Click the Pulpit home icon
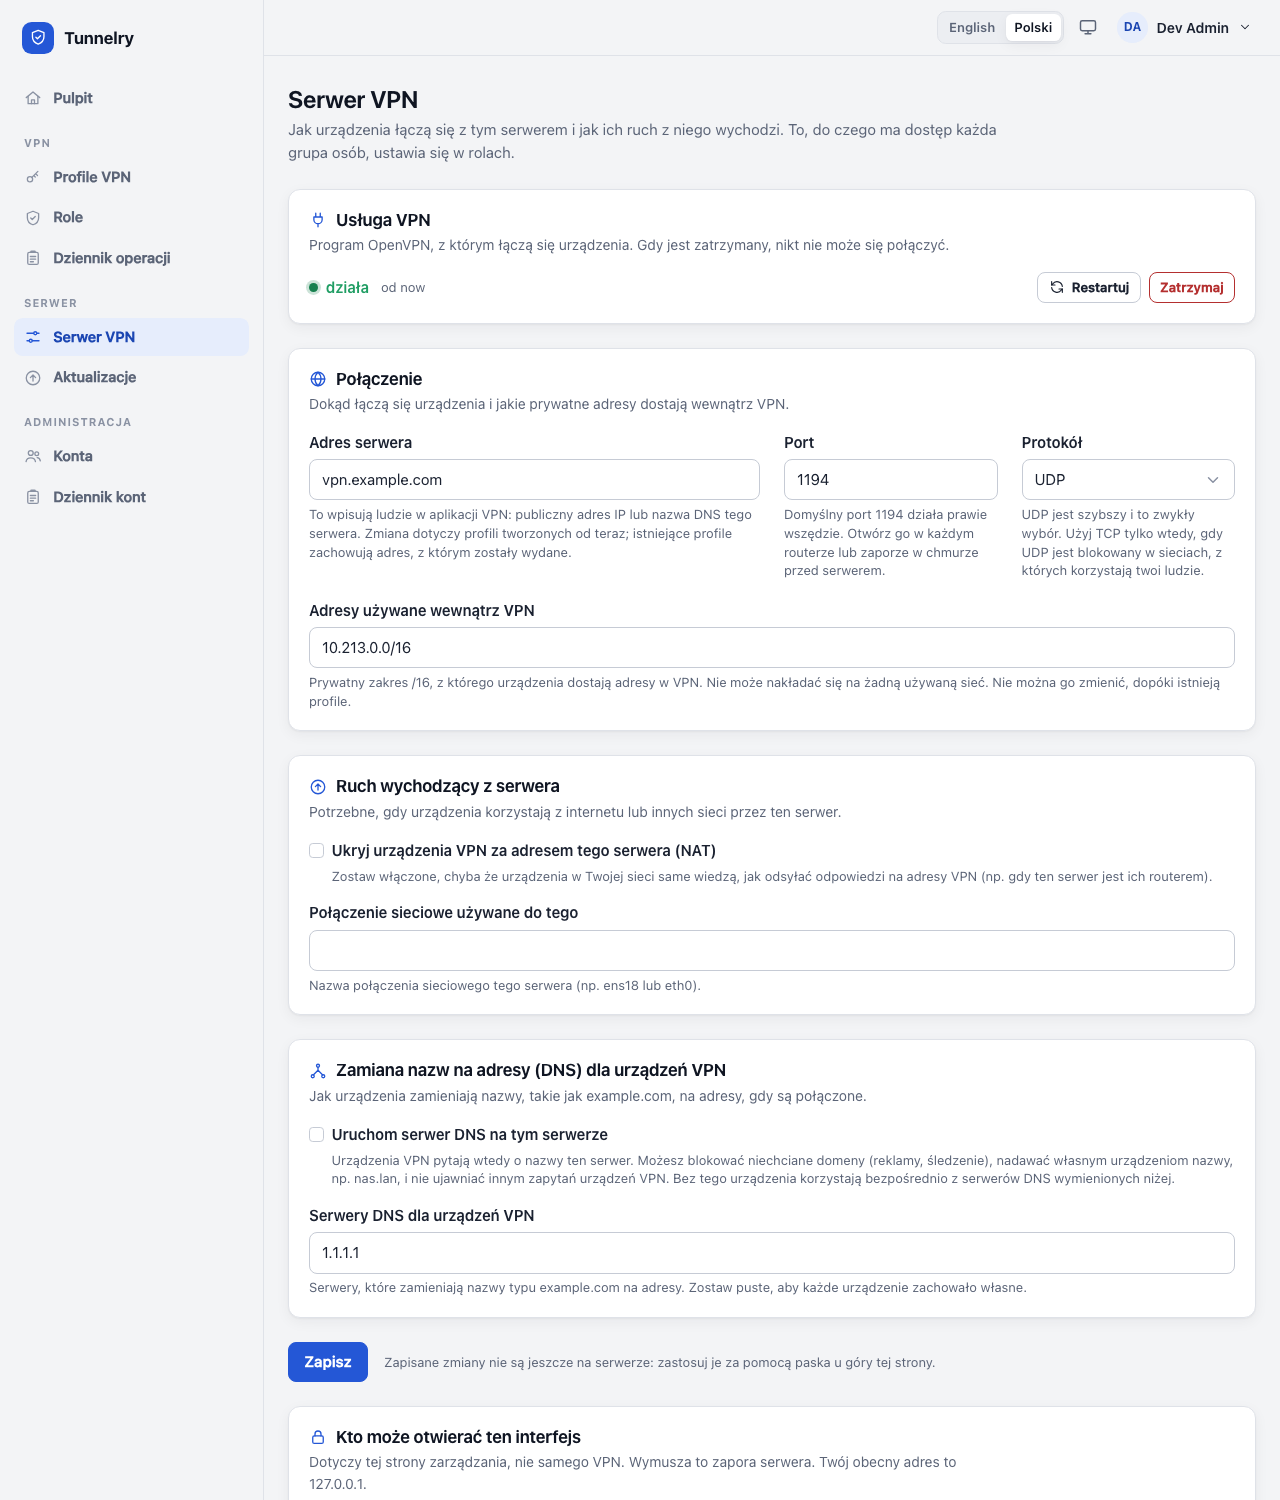 pyautogui.click(x=33, y=98)
